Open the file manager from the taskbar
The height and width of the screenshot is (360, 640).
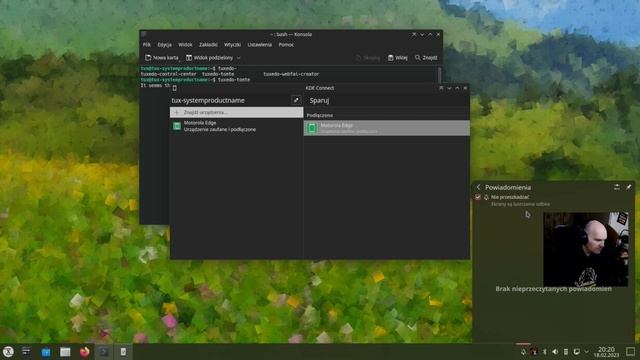(x=65, y=352)
